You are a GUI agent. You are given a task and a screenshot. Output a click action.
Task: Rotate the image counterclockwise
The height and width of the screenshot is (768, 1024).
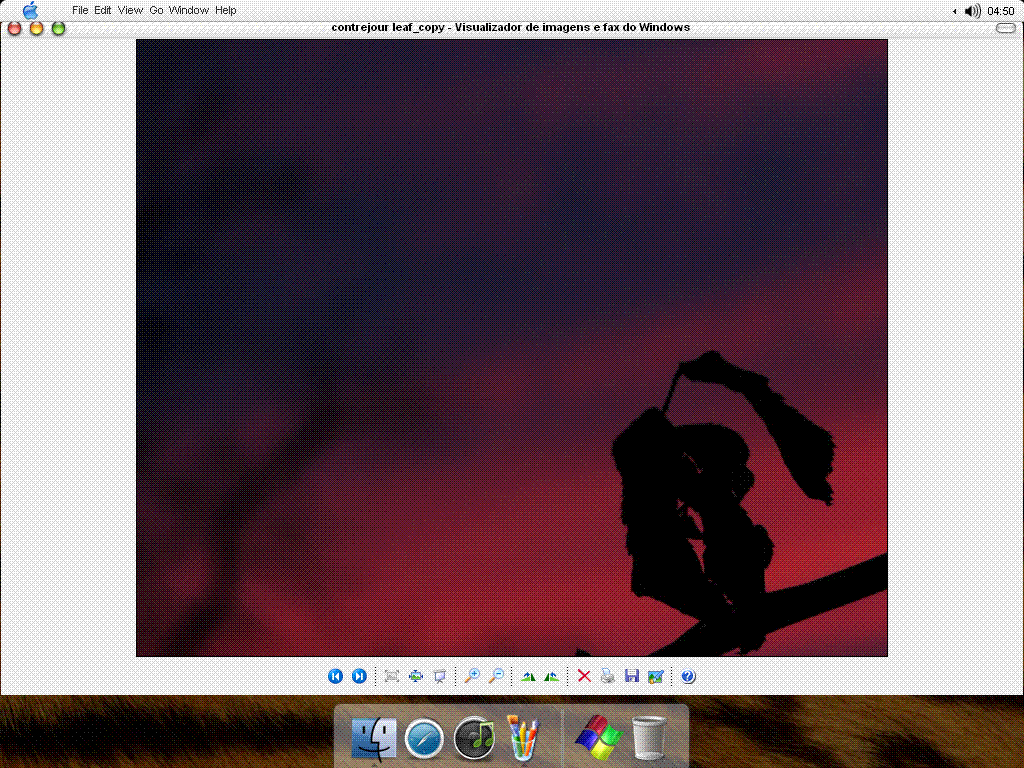[551, 677]
